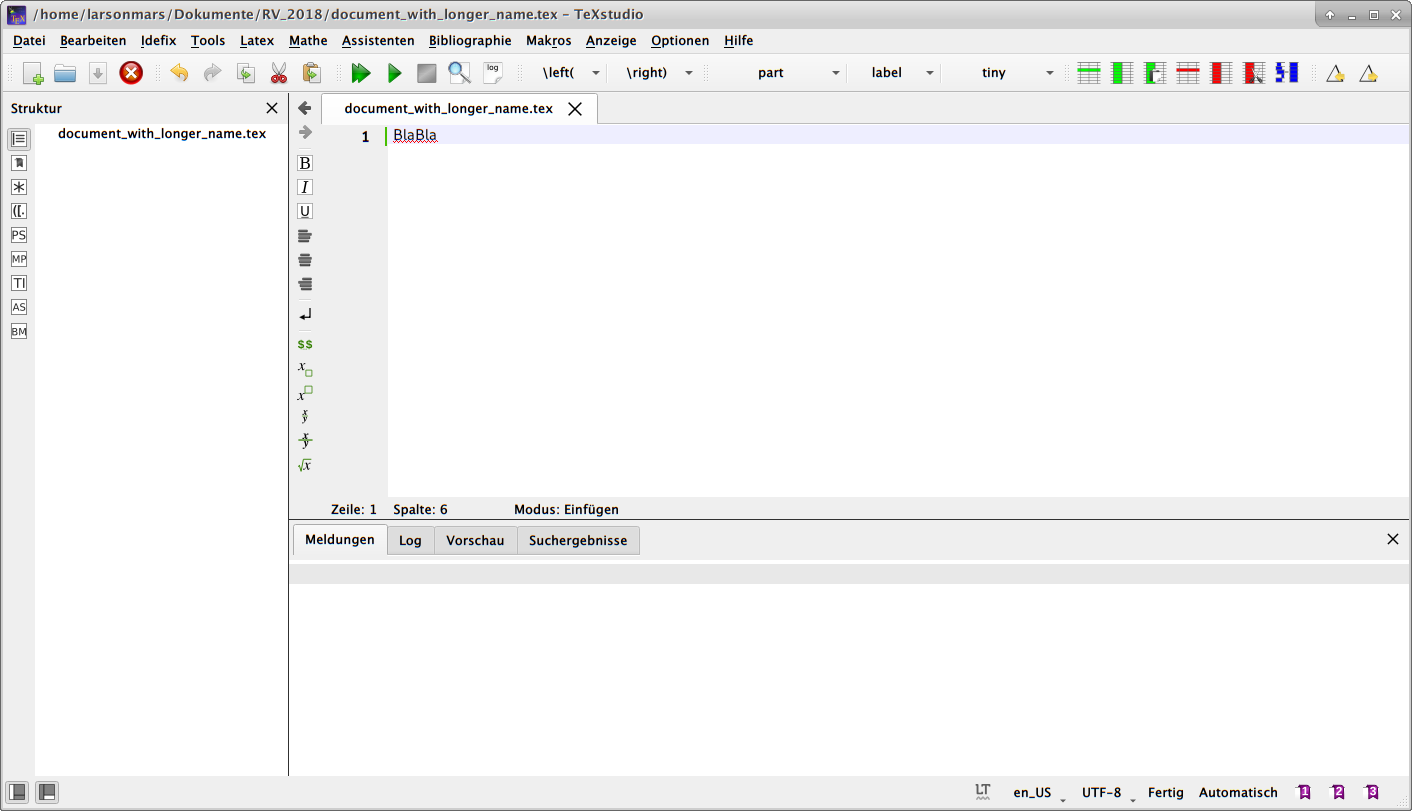Apply bold formatting with the B icon
This screenshot has width=1412, height=811.
click(x=304, y=162)
